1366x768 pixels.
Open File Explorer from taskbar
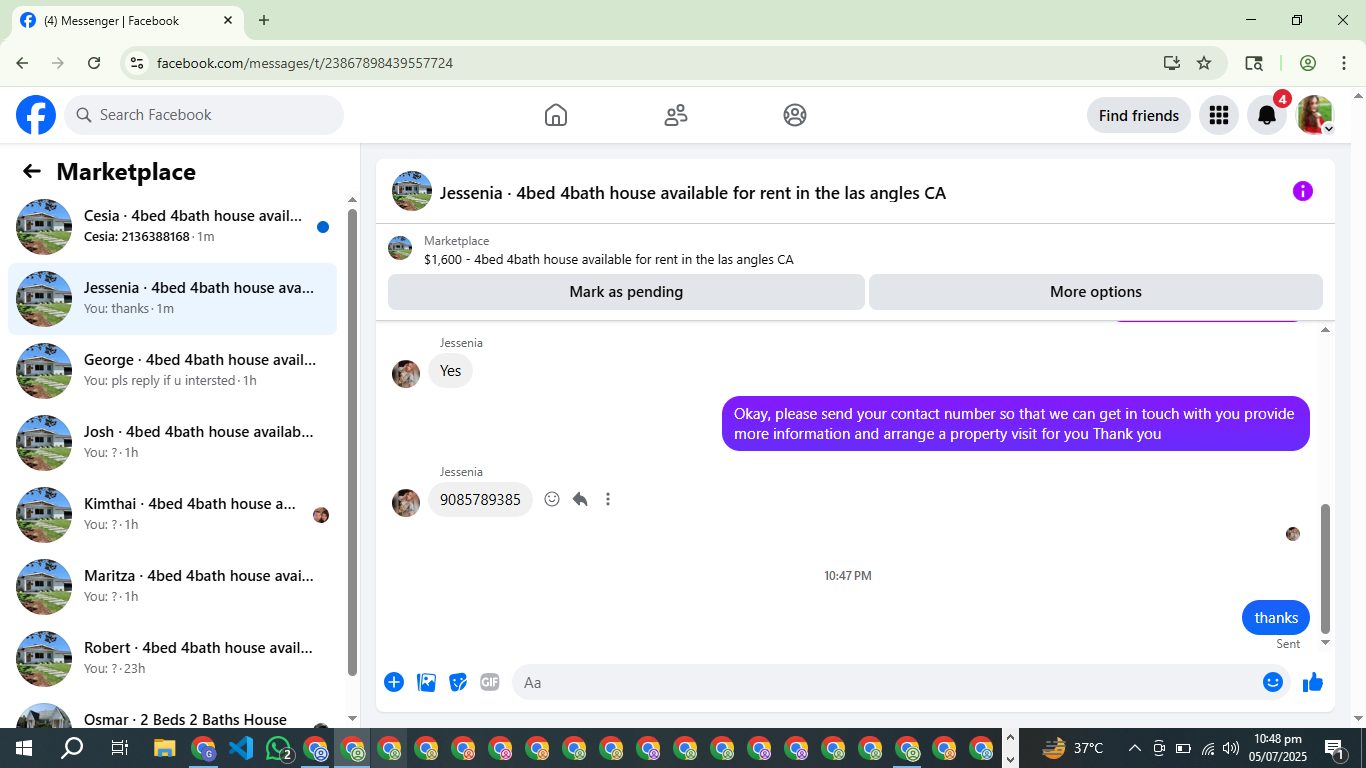pyautogui.click(x=164, y=748)
